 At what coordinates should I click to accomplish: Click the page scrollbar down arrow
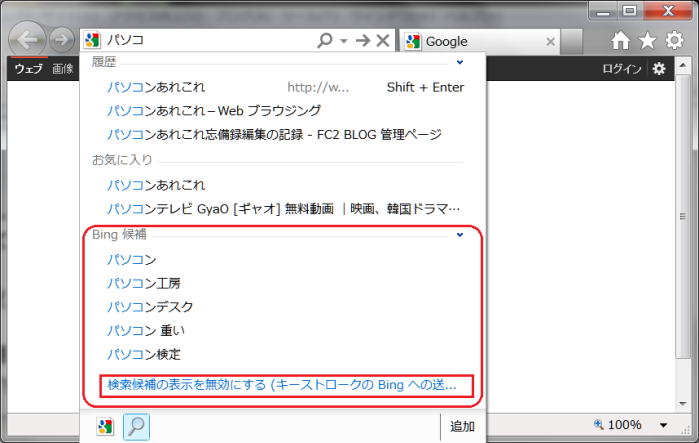(x=683, y=404)
